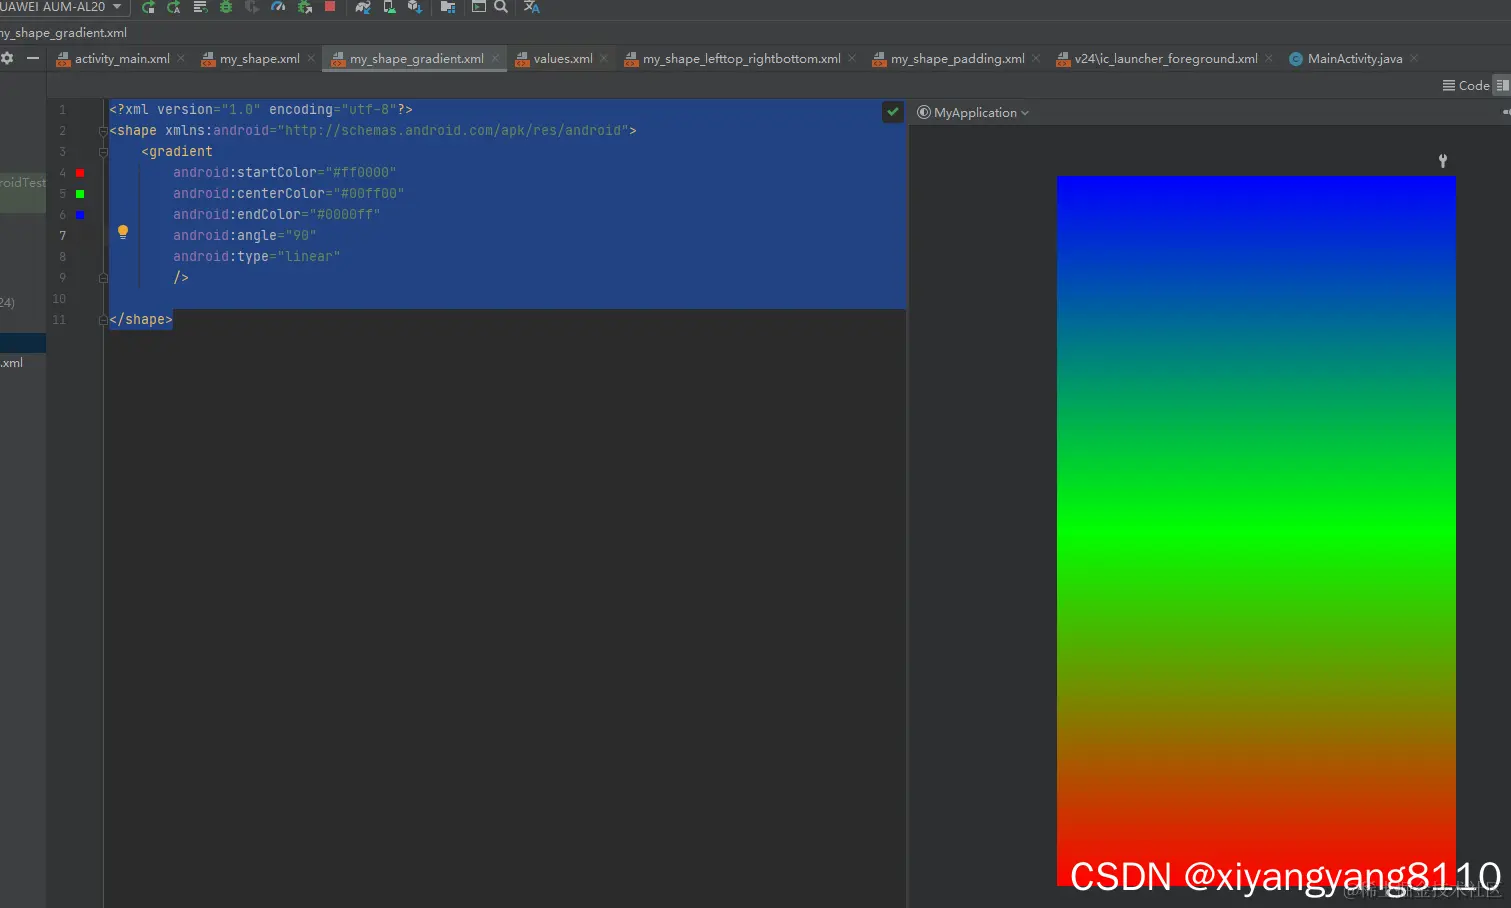1511x908 pixels.
Task: Open the my_shape_padding.xml tab
Action: point(957,59)
